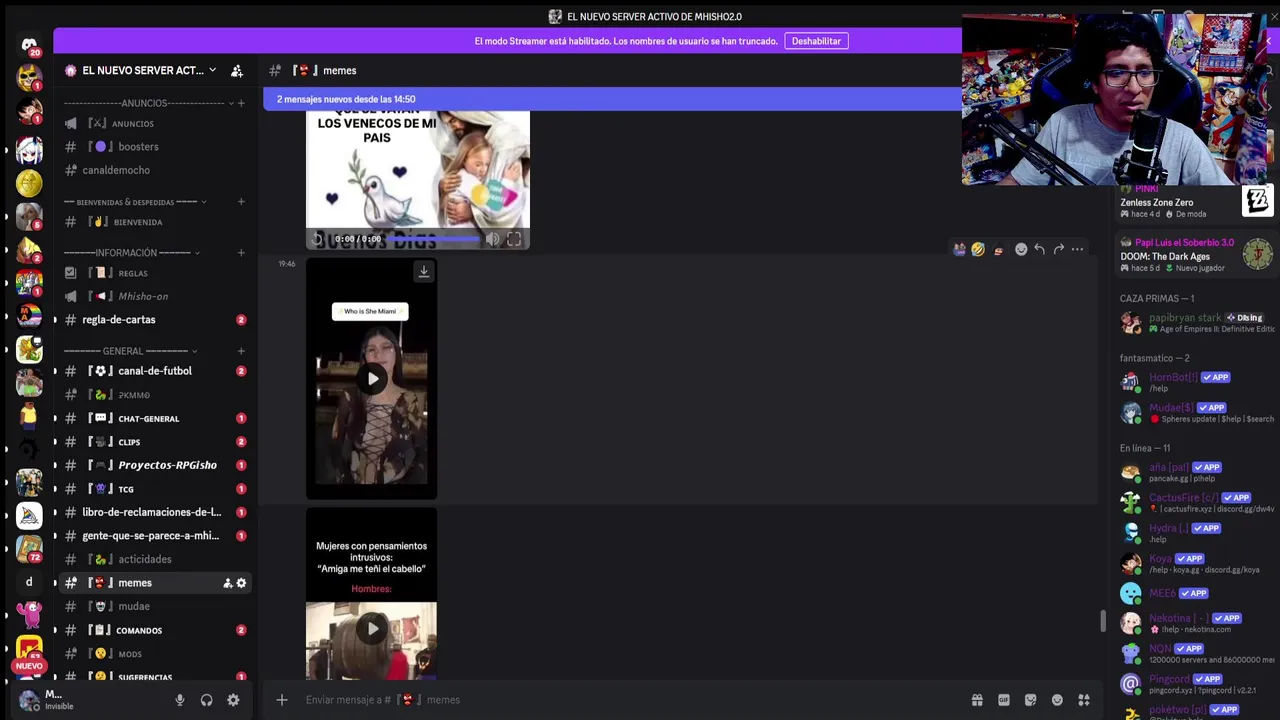The height and width of the screenshot is (720, 1280).
Task: Open the sticker picker
Action: click(1030, 700)
